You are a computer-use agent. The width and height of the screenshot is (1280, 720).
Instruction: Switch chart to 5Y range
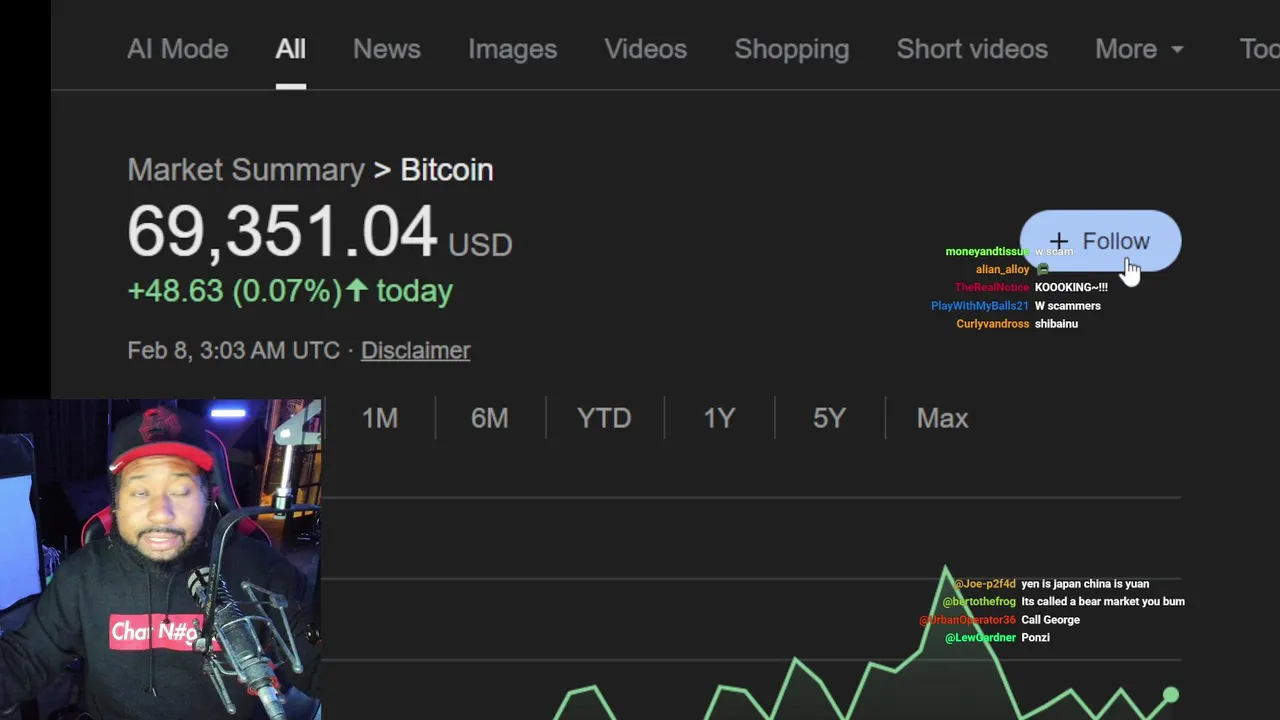[x=829, y=418]
